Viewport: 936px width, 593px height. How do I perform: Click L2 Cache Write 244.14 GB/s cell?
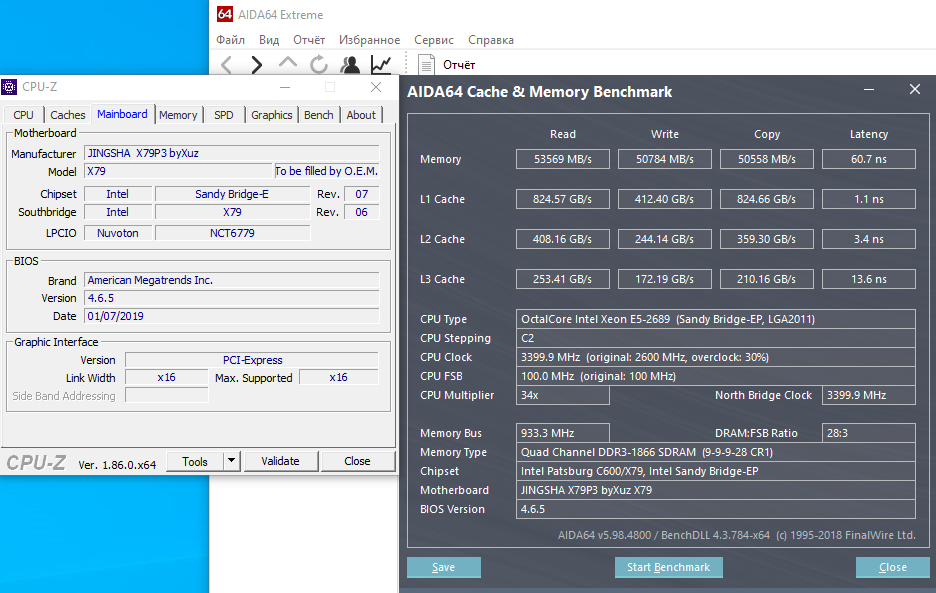click(665, 239)
